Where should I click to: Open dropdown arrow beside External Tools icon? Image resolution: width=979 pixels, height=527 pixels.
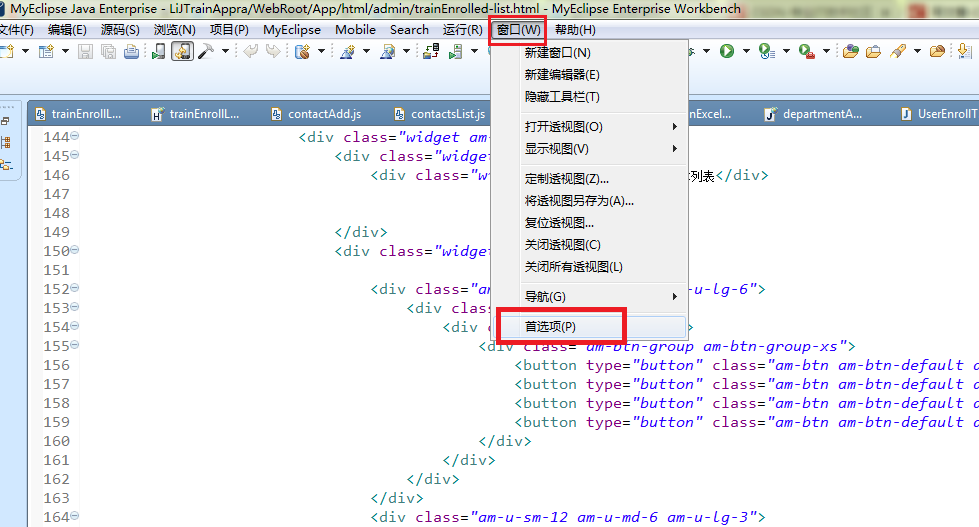(826, 51)
